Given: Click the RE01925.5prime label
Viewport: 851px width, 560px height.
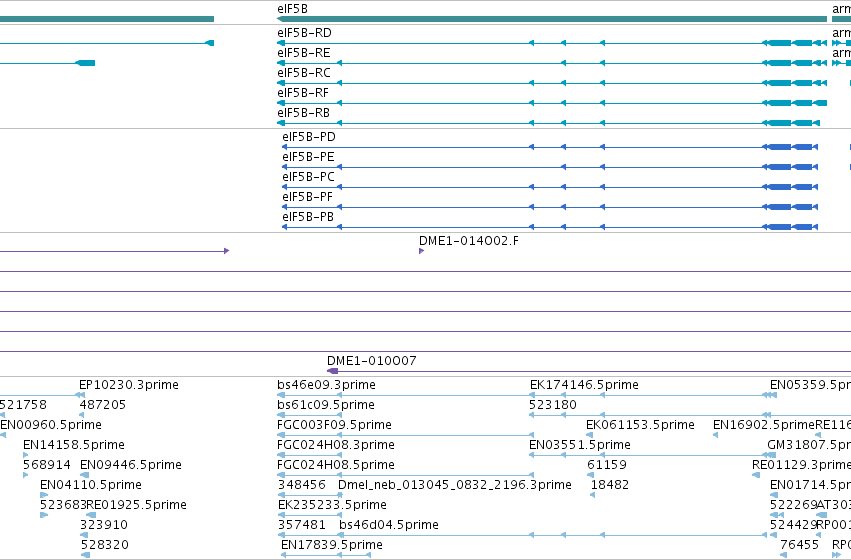Looking at the screenshot, I should coord(137,505).
